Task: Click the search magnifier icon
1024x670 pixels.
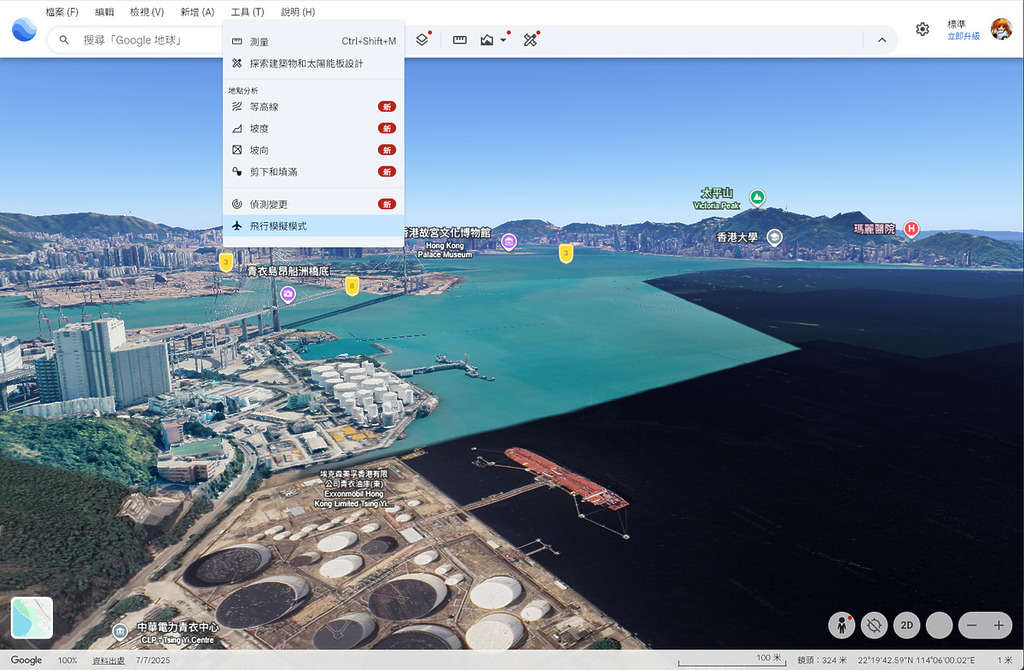Action: coord(64,40)
